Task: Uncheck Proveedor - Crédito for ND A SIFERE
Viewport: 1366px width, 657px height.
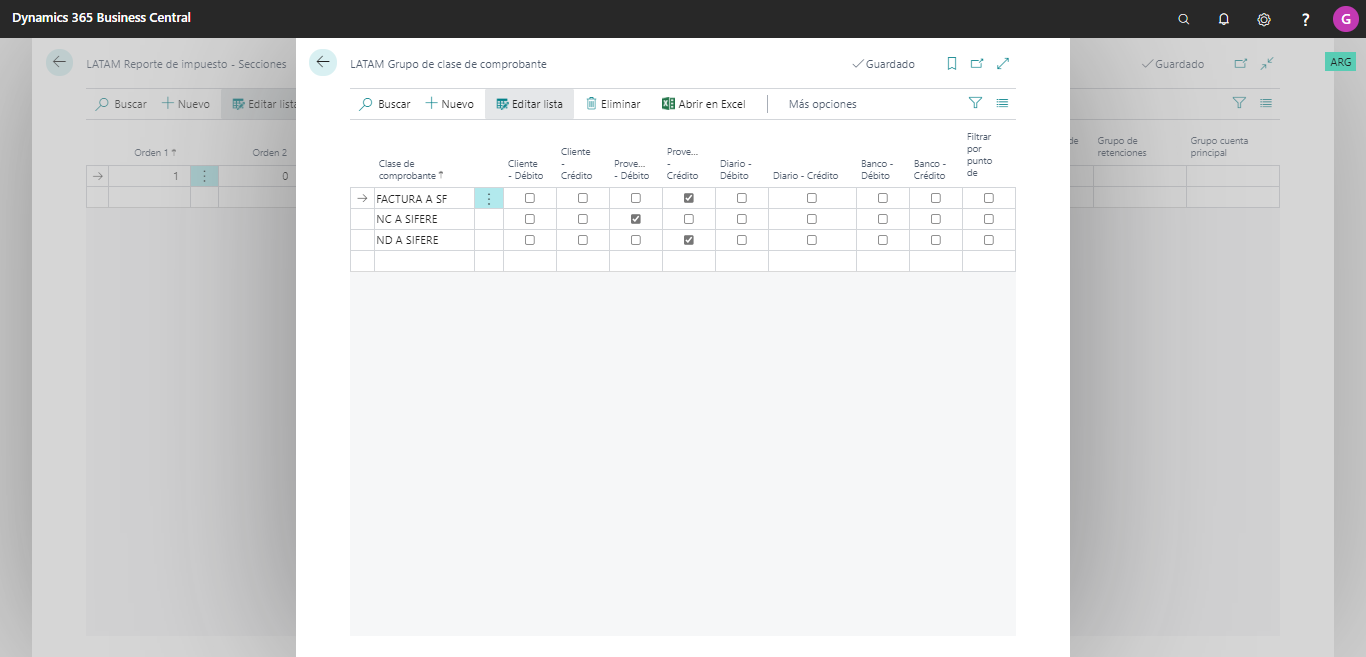Action: coord(689,240)
